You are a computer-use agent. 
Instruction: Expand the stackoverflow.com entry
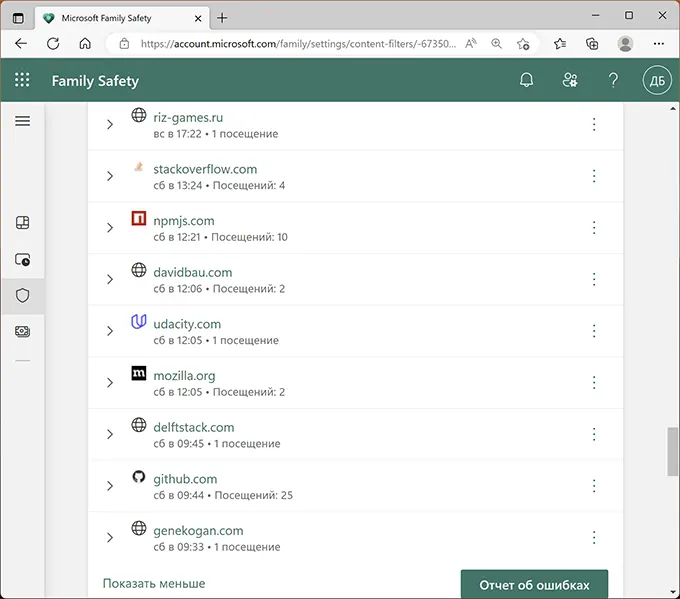pos(110,176)
